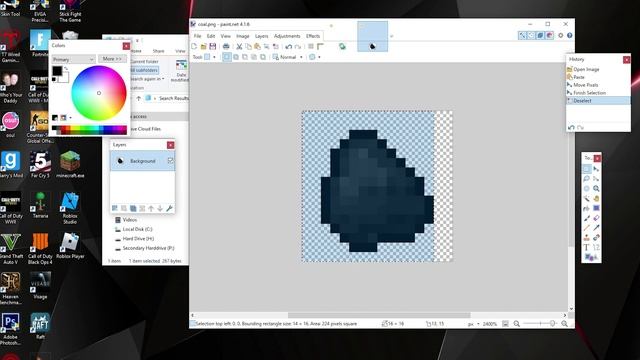Toggle the History window button at top right
The width and height of the screenshot is (640, 360).
click(531, 36)
